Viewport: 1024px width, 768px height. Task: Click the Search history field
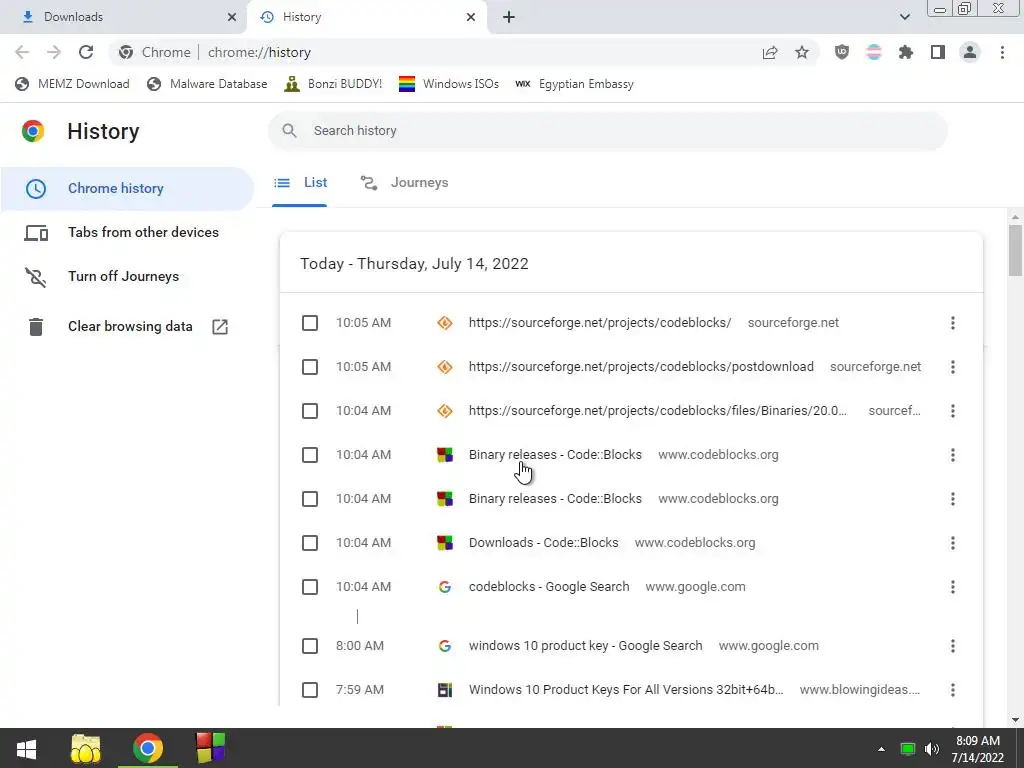point(607,131)
